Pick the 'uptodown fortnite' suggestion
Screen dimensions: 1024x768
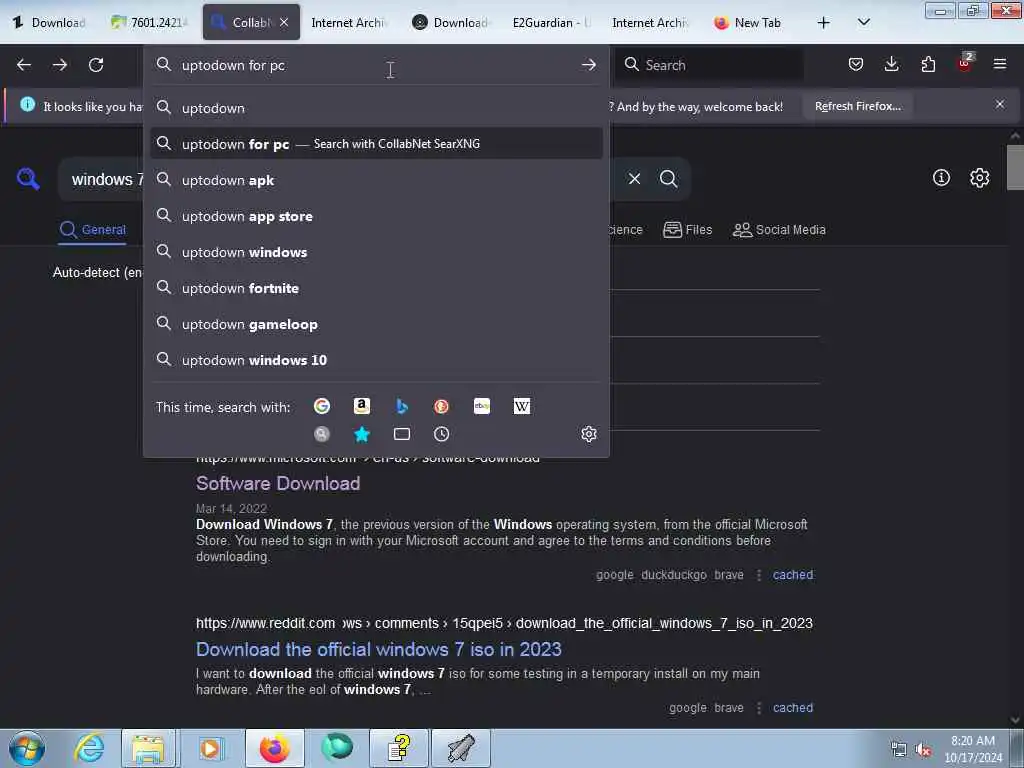(376, 288)
